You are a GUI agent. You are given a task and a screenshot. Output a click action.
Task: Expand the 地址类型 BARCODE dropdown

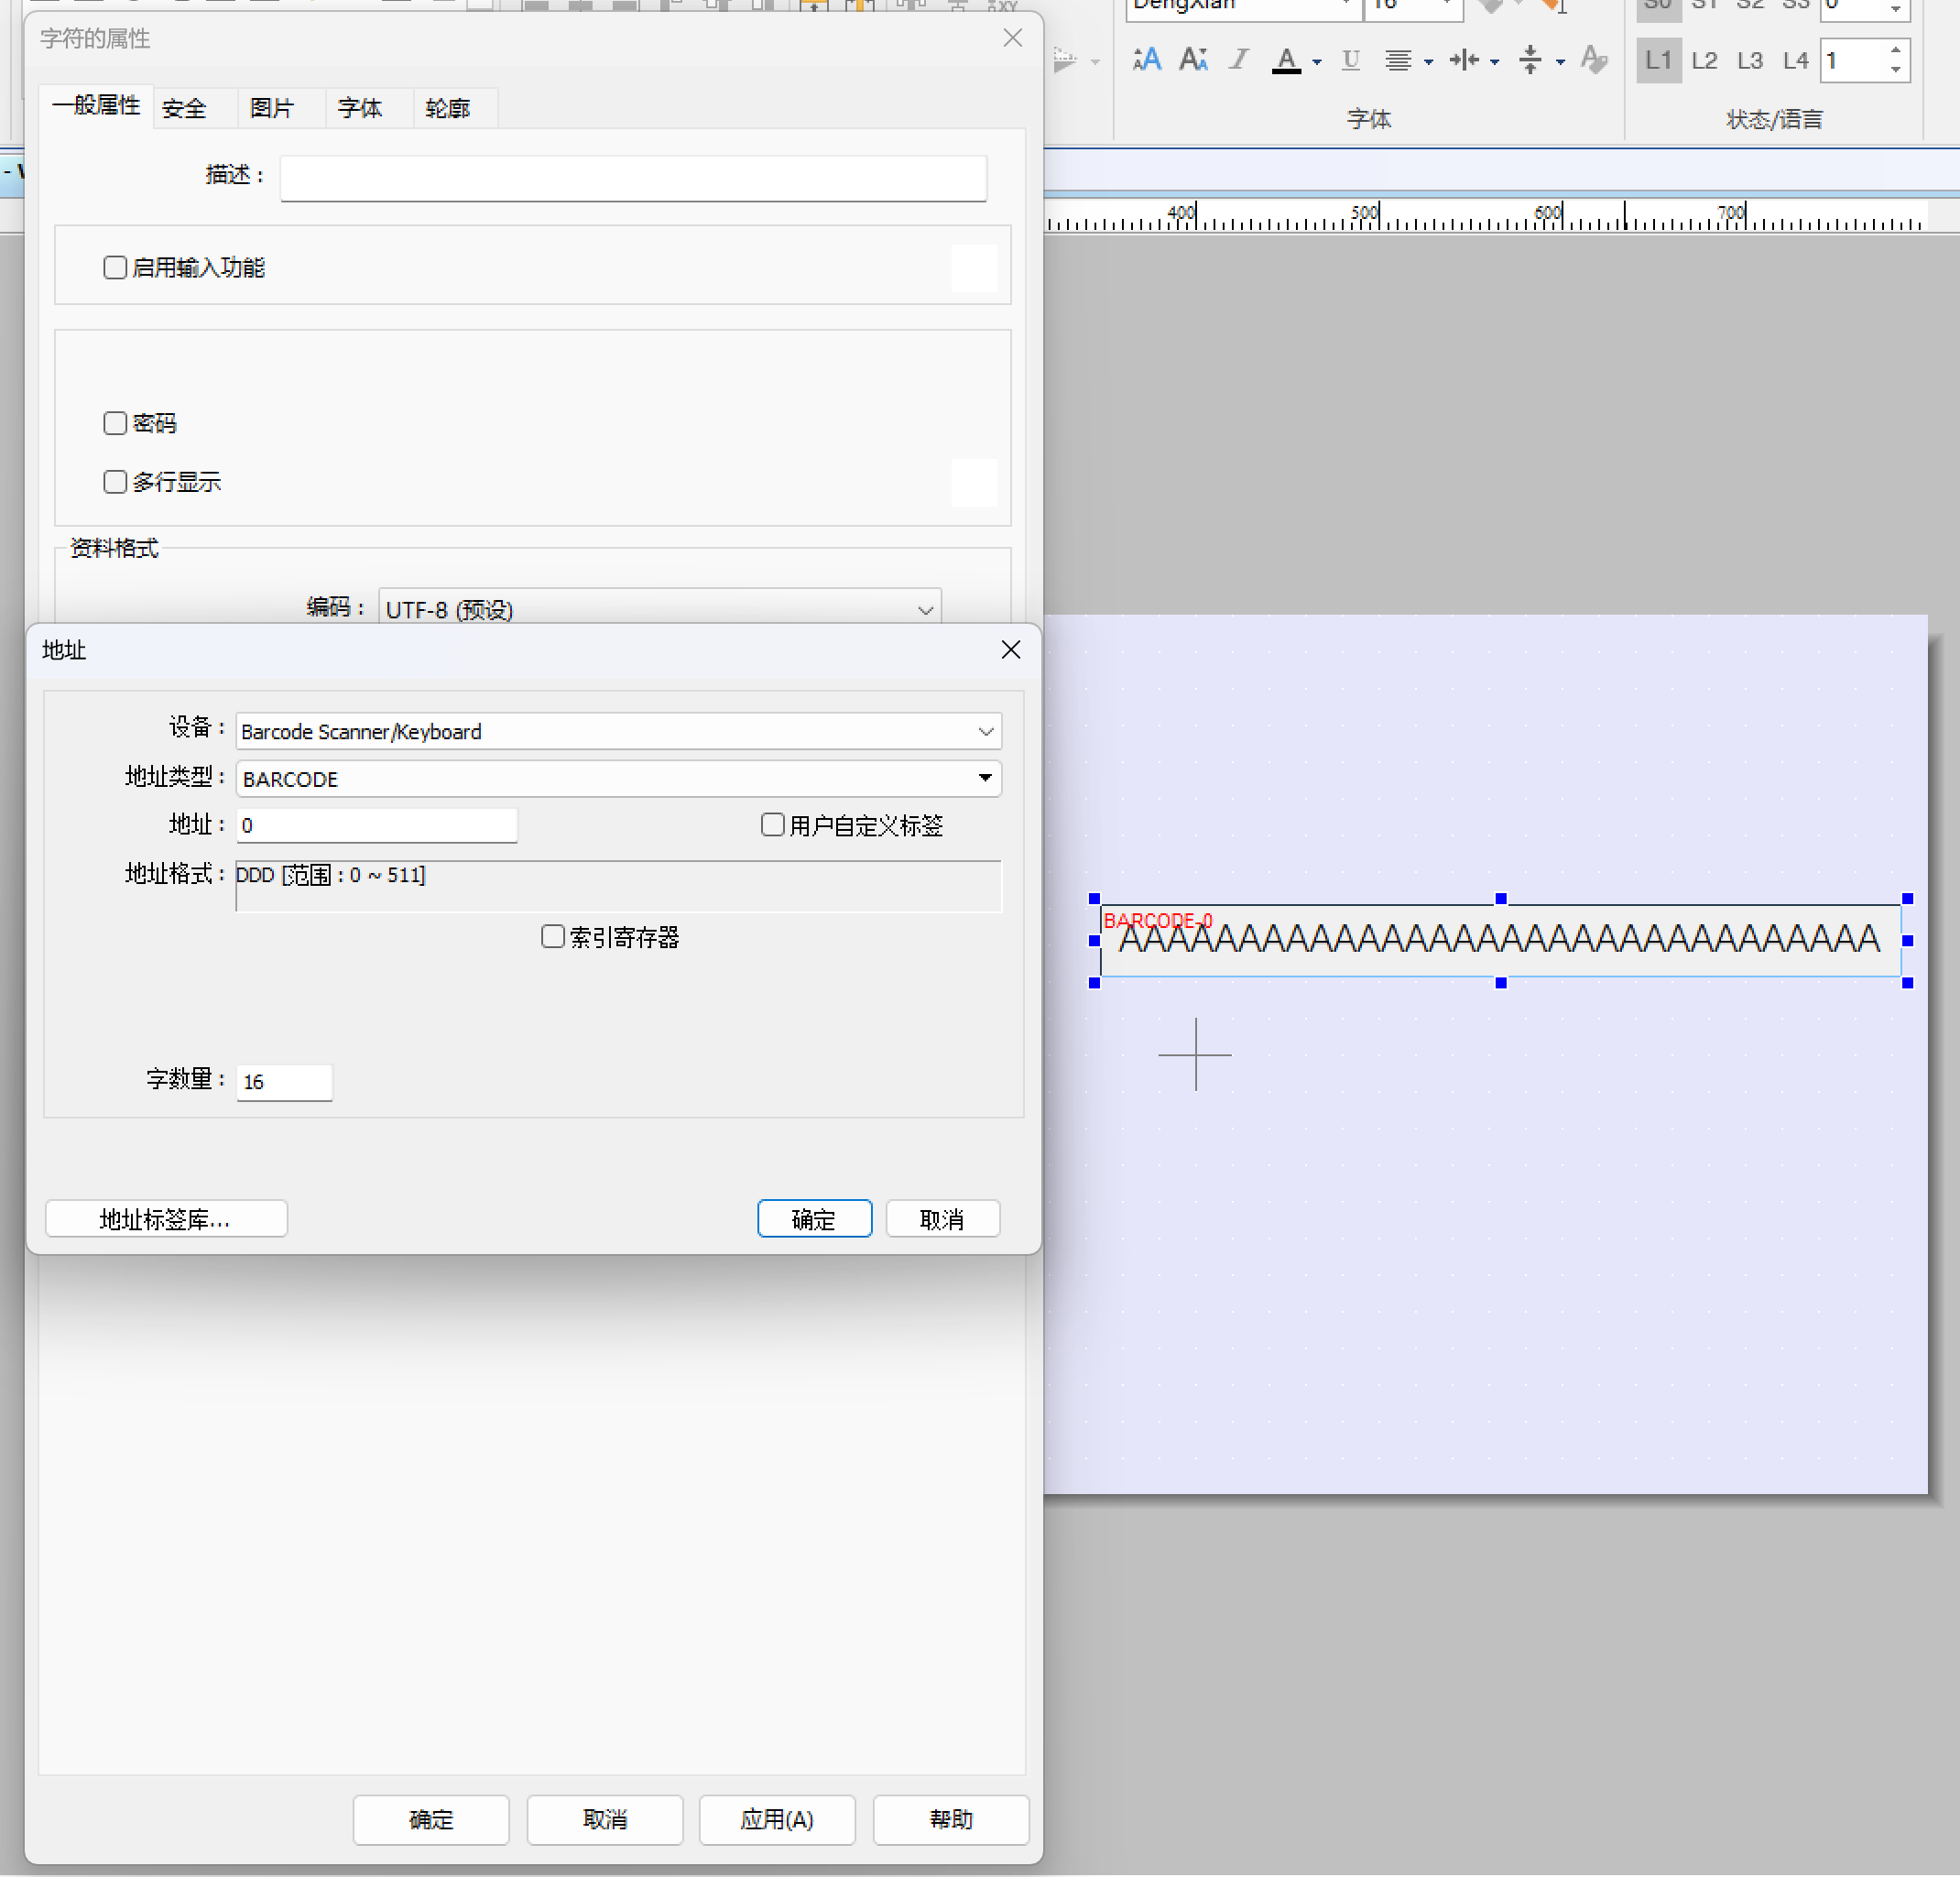point(984,779)
